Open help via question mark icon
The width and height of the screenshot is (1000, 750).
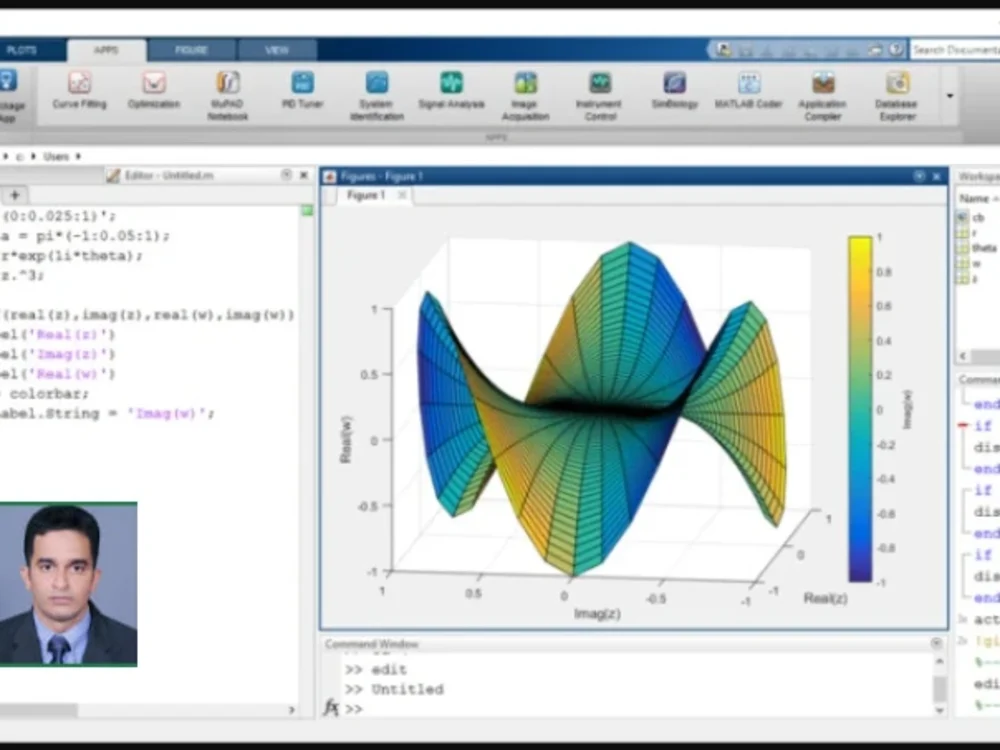tap(896, 49)
